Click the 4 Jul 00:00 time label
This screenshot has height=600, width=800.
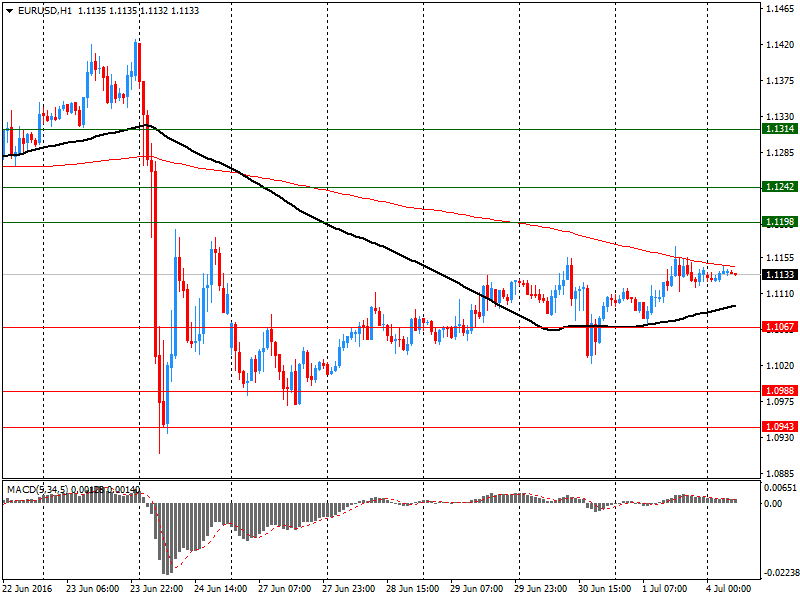click(729, 589)
